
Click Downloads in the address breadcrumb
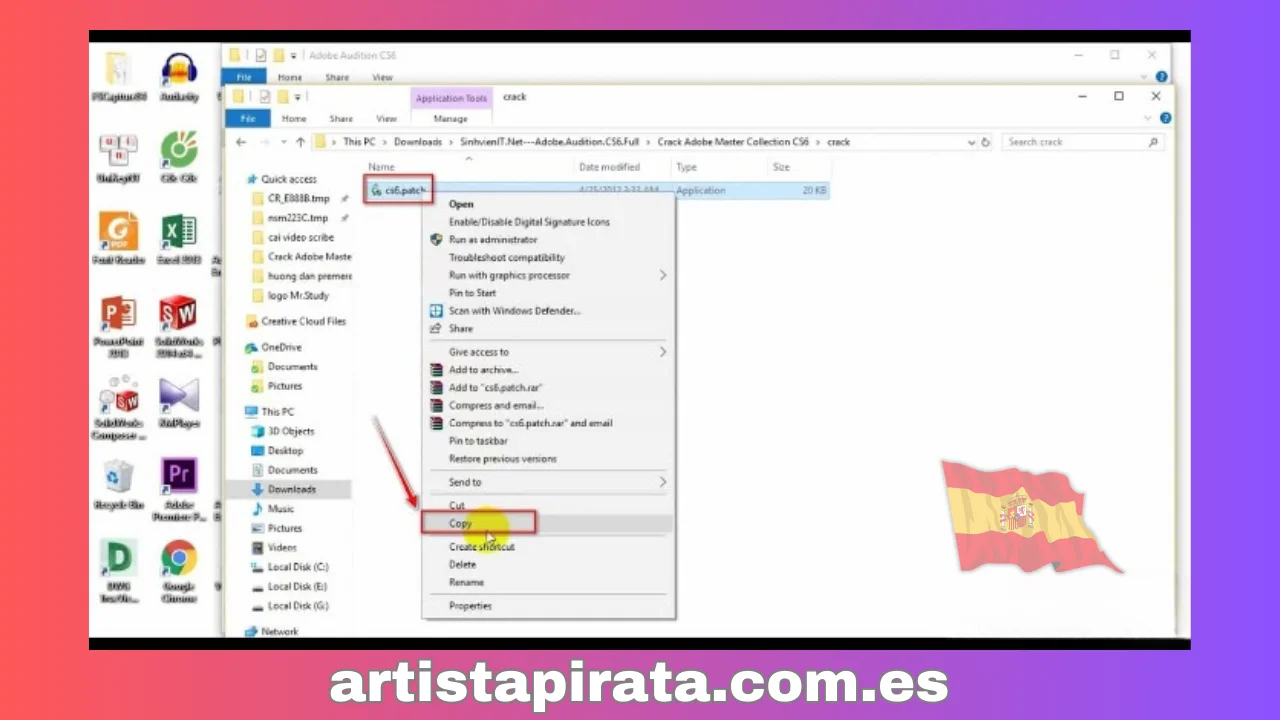click(x=418, y=142)
